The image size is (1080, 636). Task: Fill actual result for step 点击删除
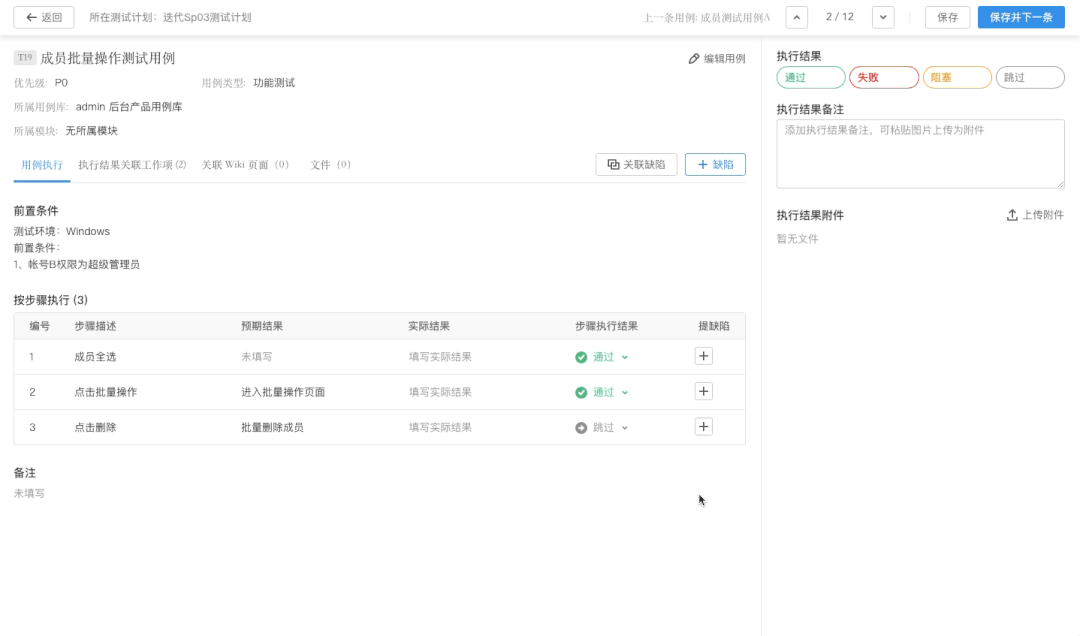click(x=440, y=427)
